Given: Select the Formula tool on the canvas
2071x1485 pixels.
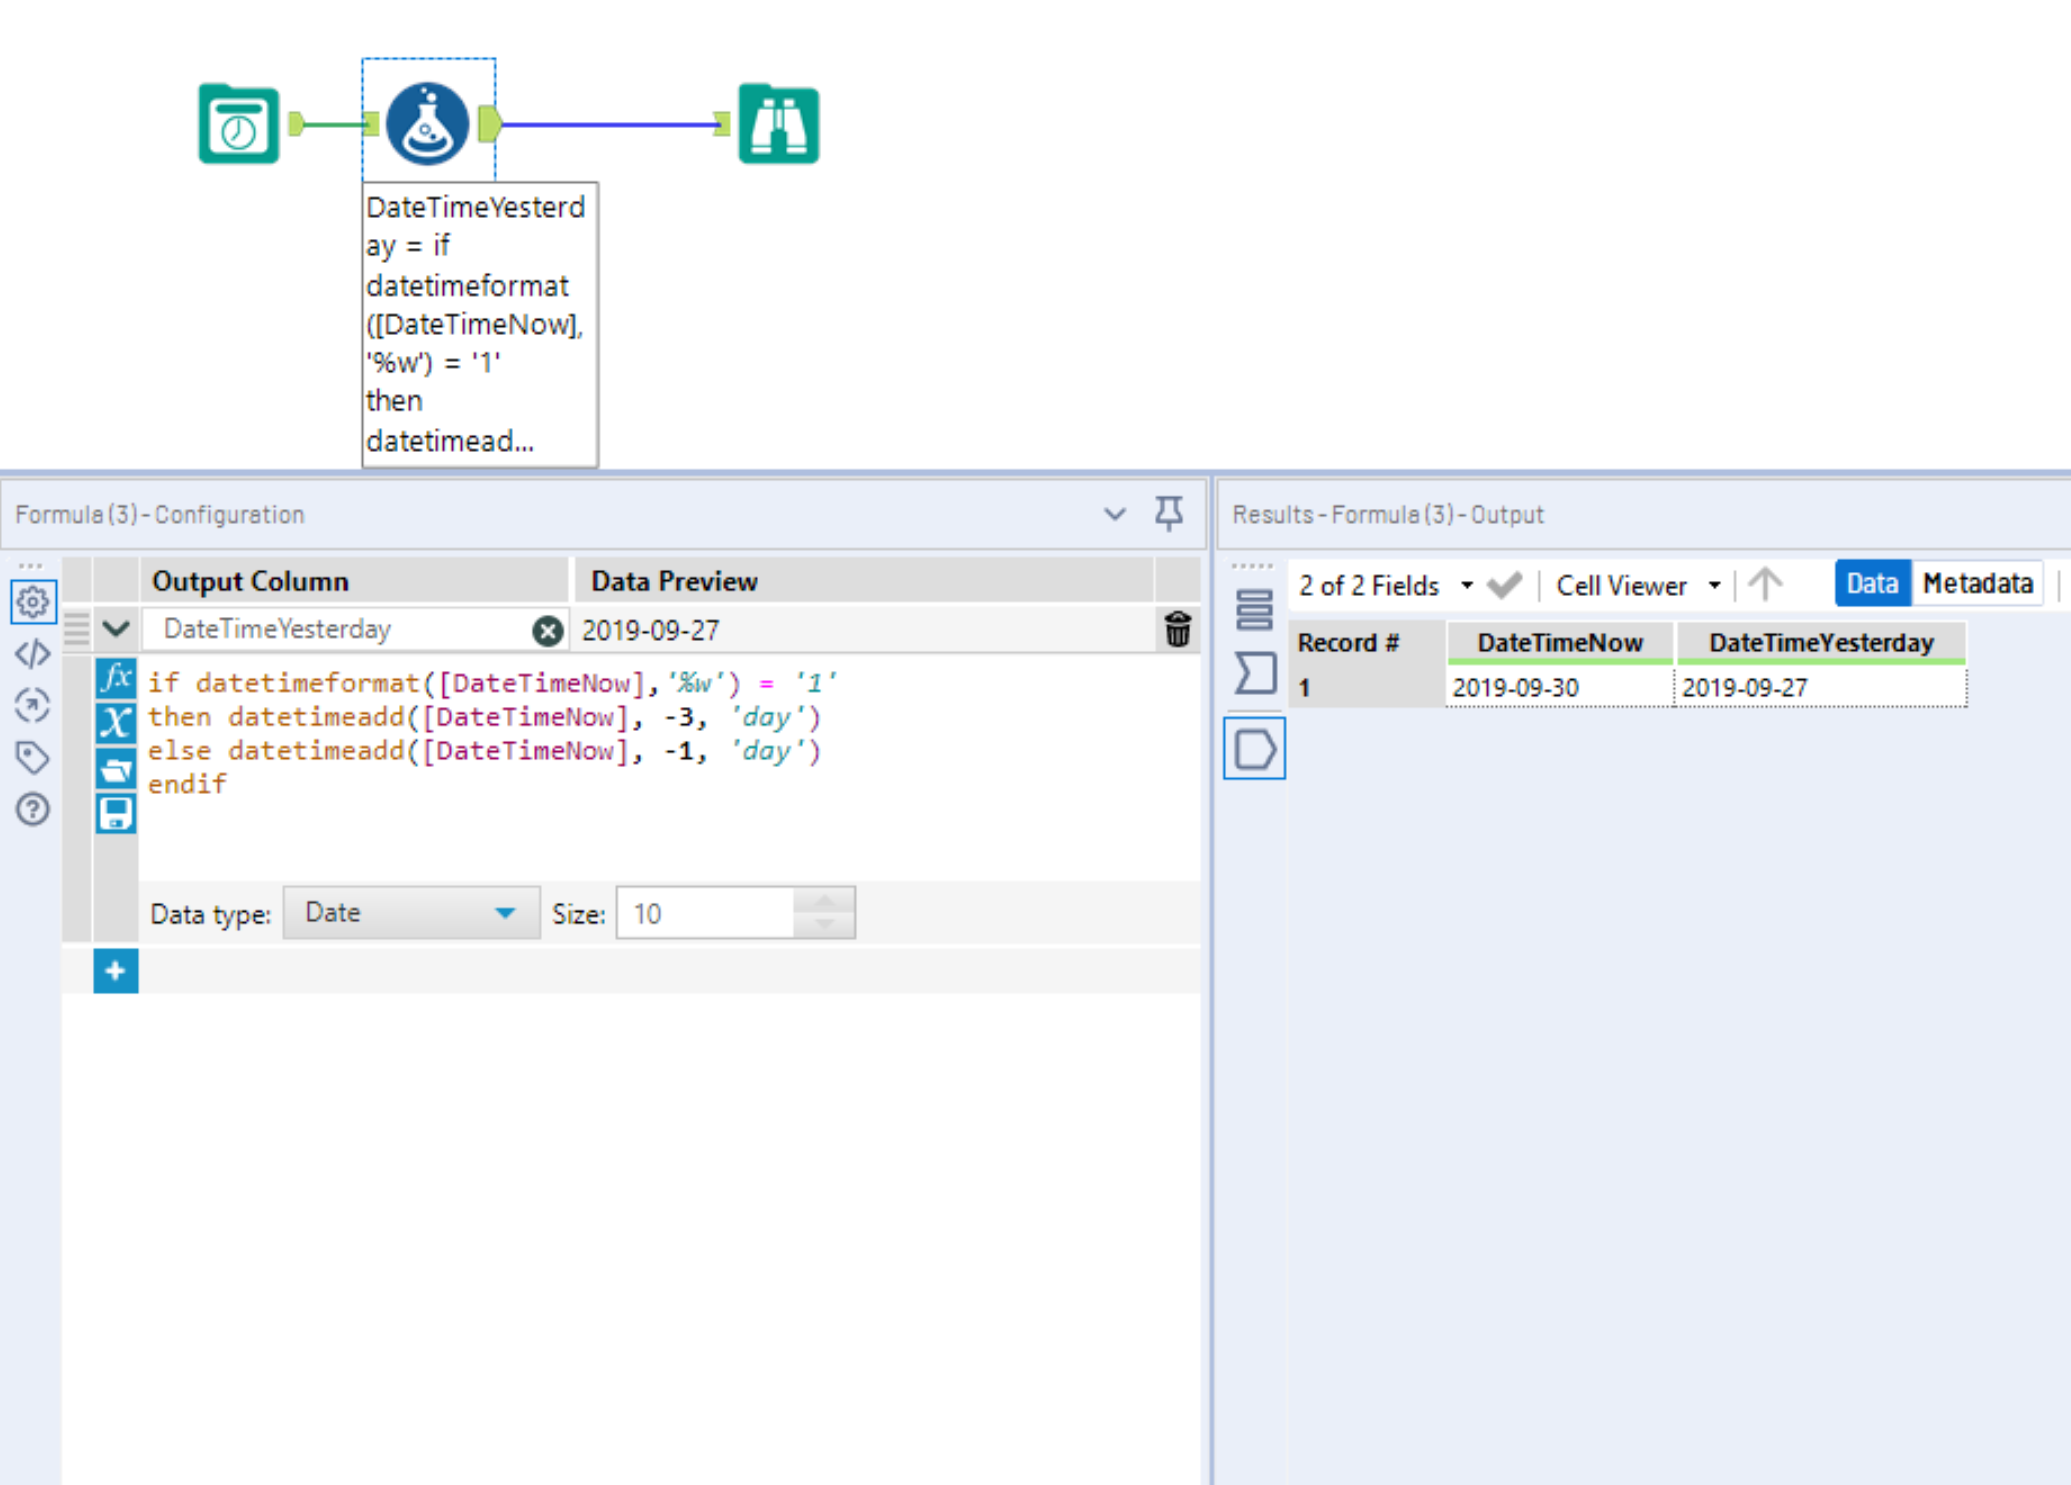Looking at the screenshot, I should point(428,122).
